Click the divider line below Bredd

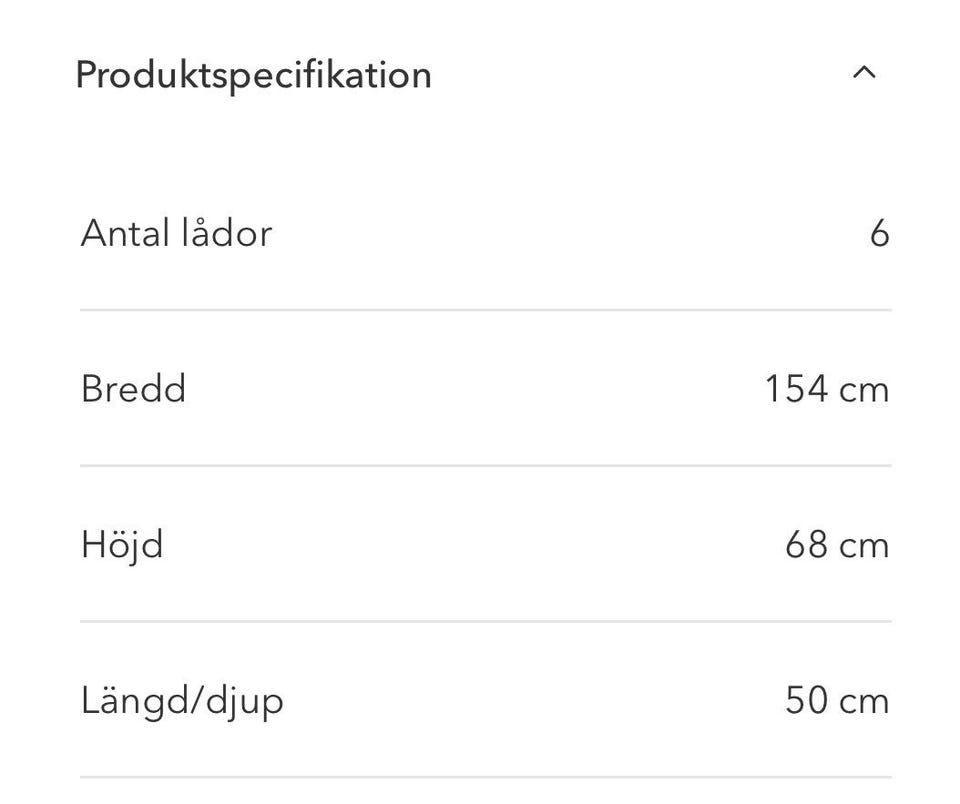coord(485,466)
